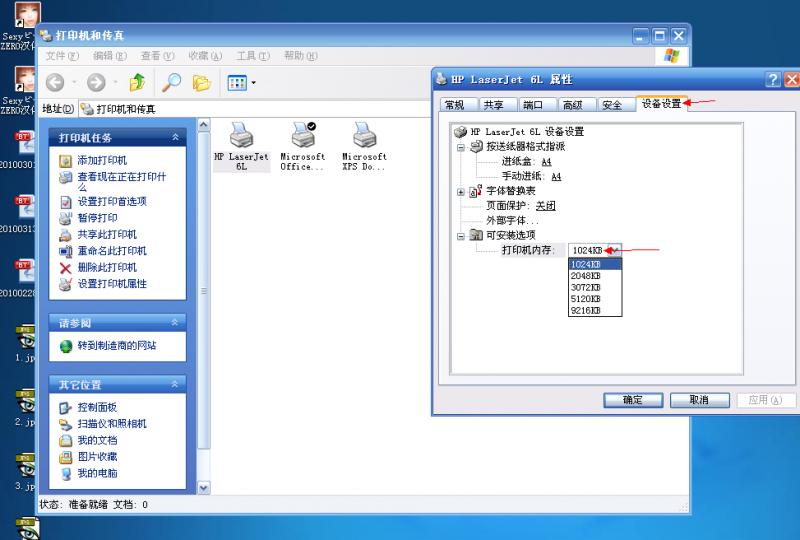This screenshot has height=540, width=800.
Task: Click the 确定 button
Action: tap(633, 400)
